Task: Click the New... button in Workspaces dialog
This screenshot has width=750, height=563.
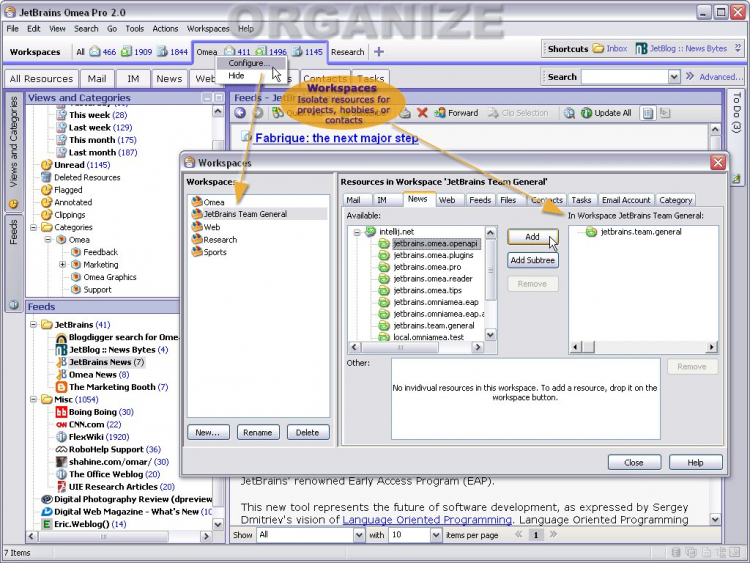Action: (208, 432)
